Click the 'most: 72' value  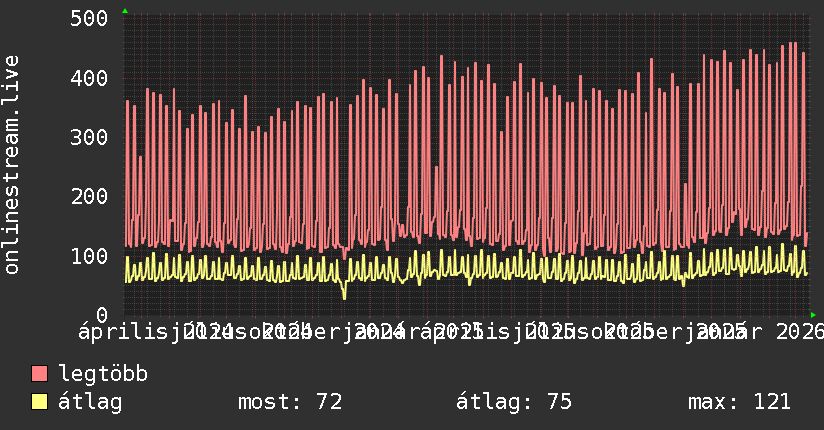click(x=290, y=402)
